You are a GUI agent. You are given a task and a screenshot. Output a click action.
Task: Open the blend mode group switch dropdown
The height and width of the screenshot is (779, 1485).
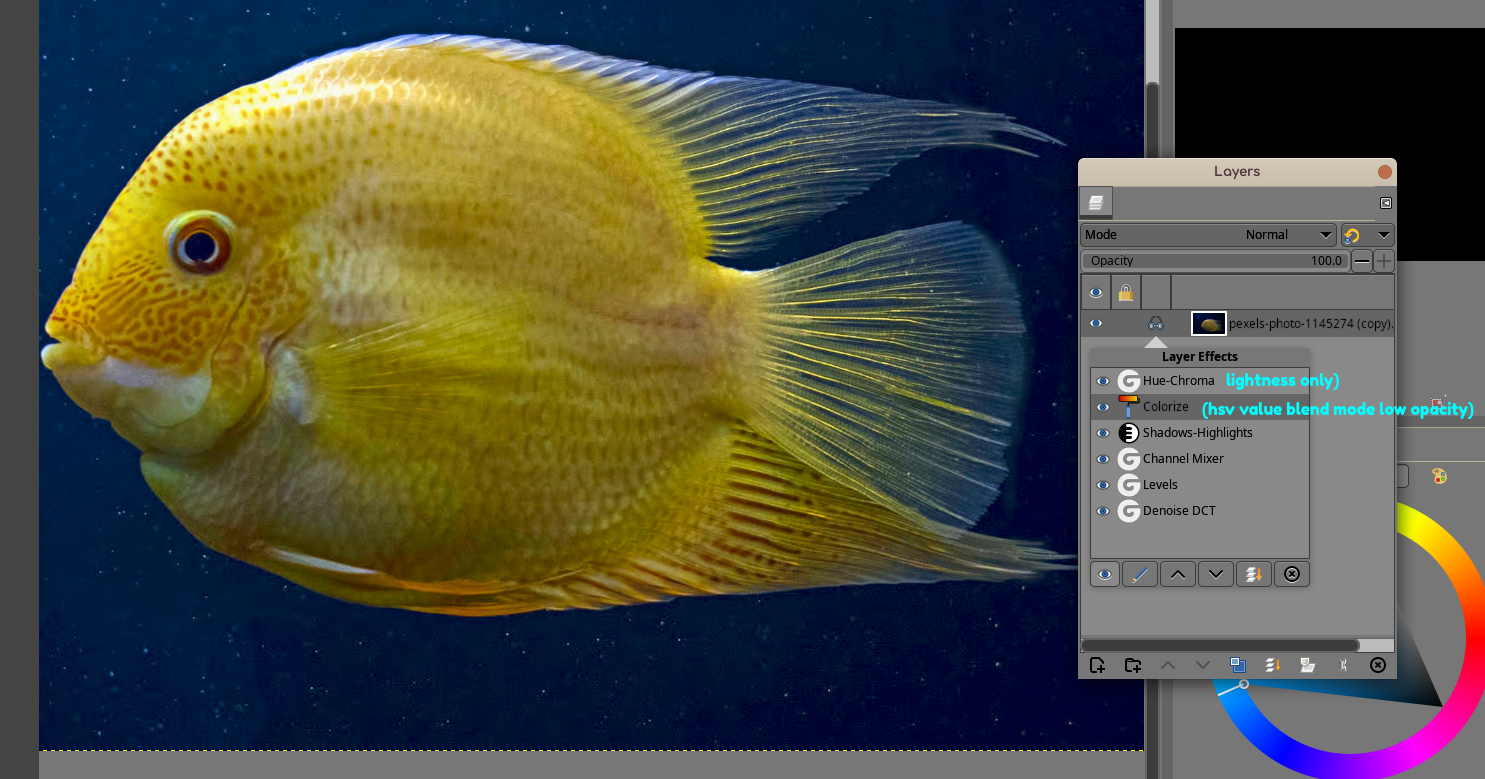pos(1368,235)
